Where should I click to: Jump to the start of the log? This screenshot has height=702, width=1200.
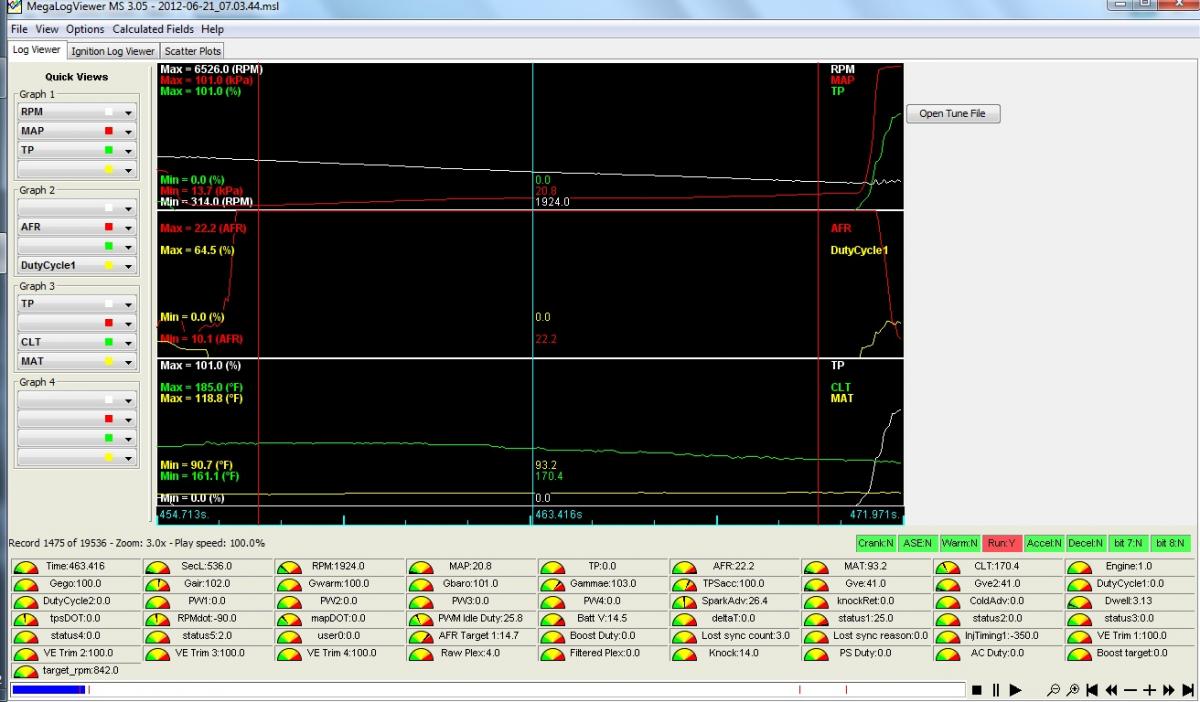1091,690
